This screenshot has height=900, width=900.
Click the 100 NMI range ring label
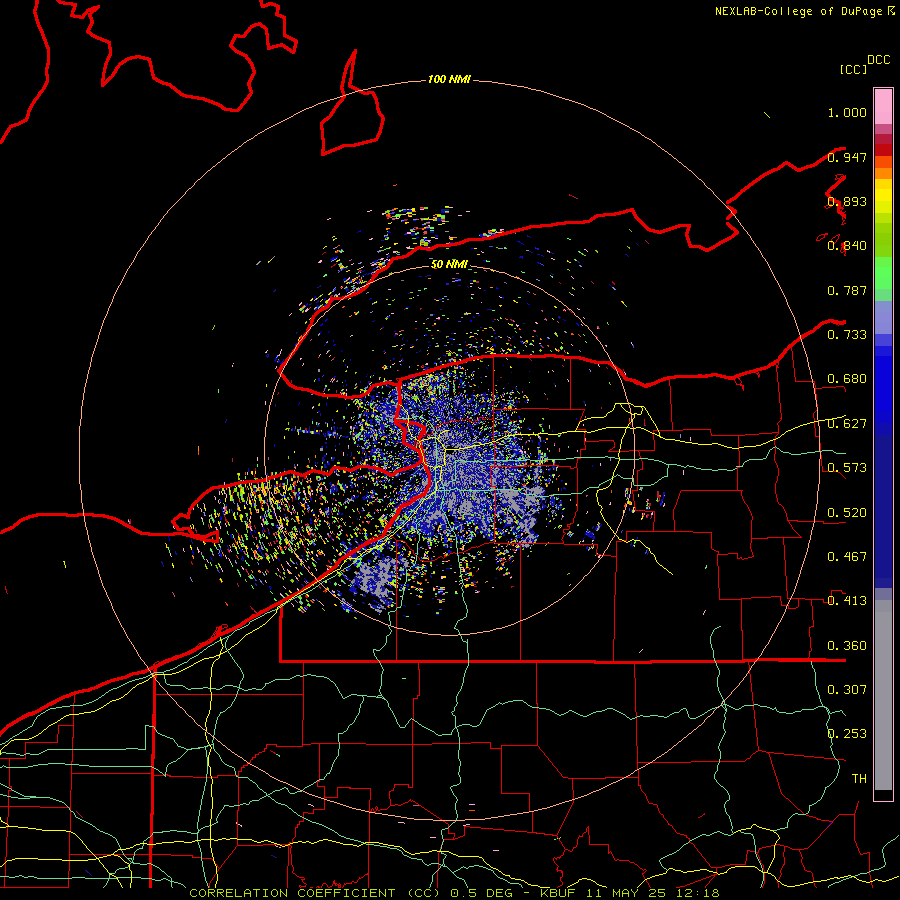(x=449, y=79)
